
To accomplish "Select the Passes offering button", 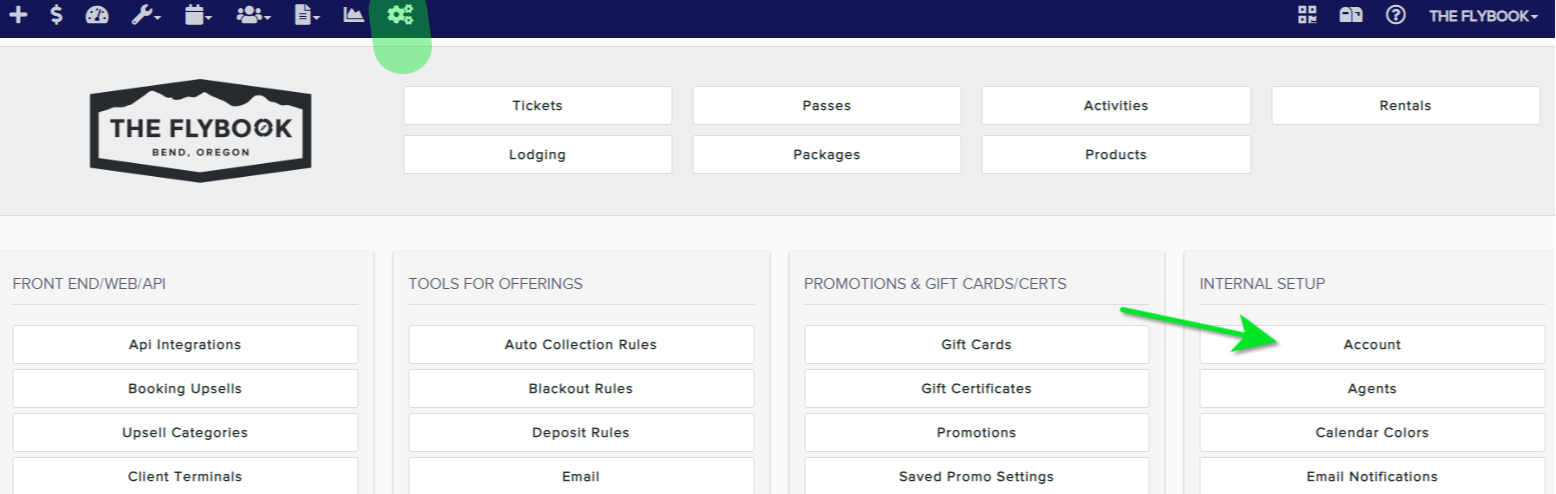I will [x=827, y=105].
